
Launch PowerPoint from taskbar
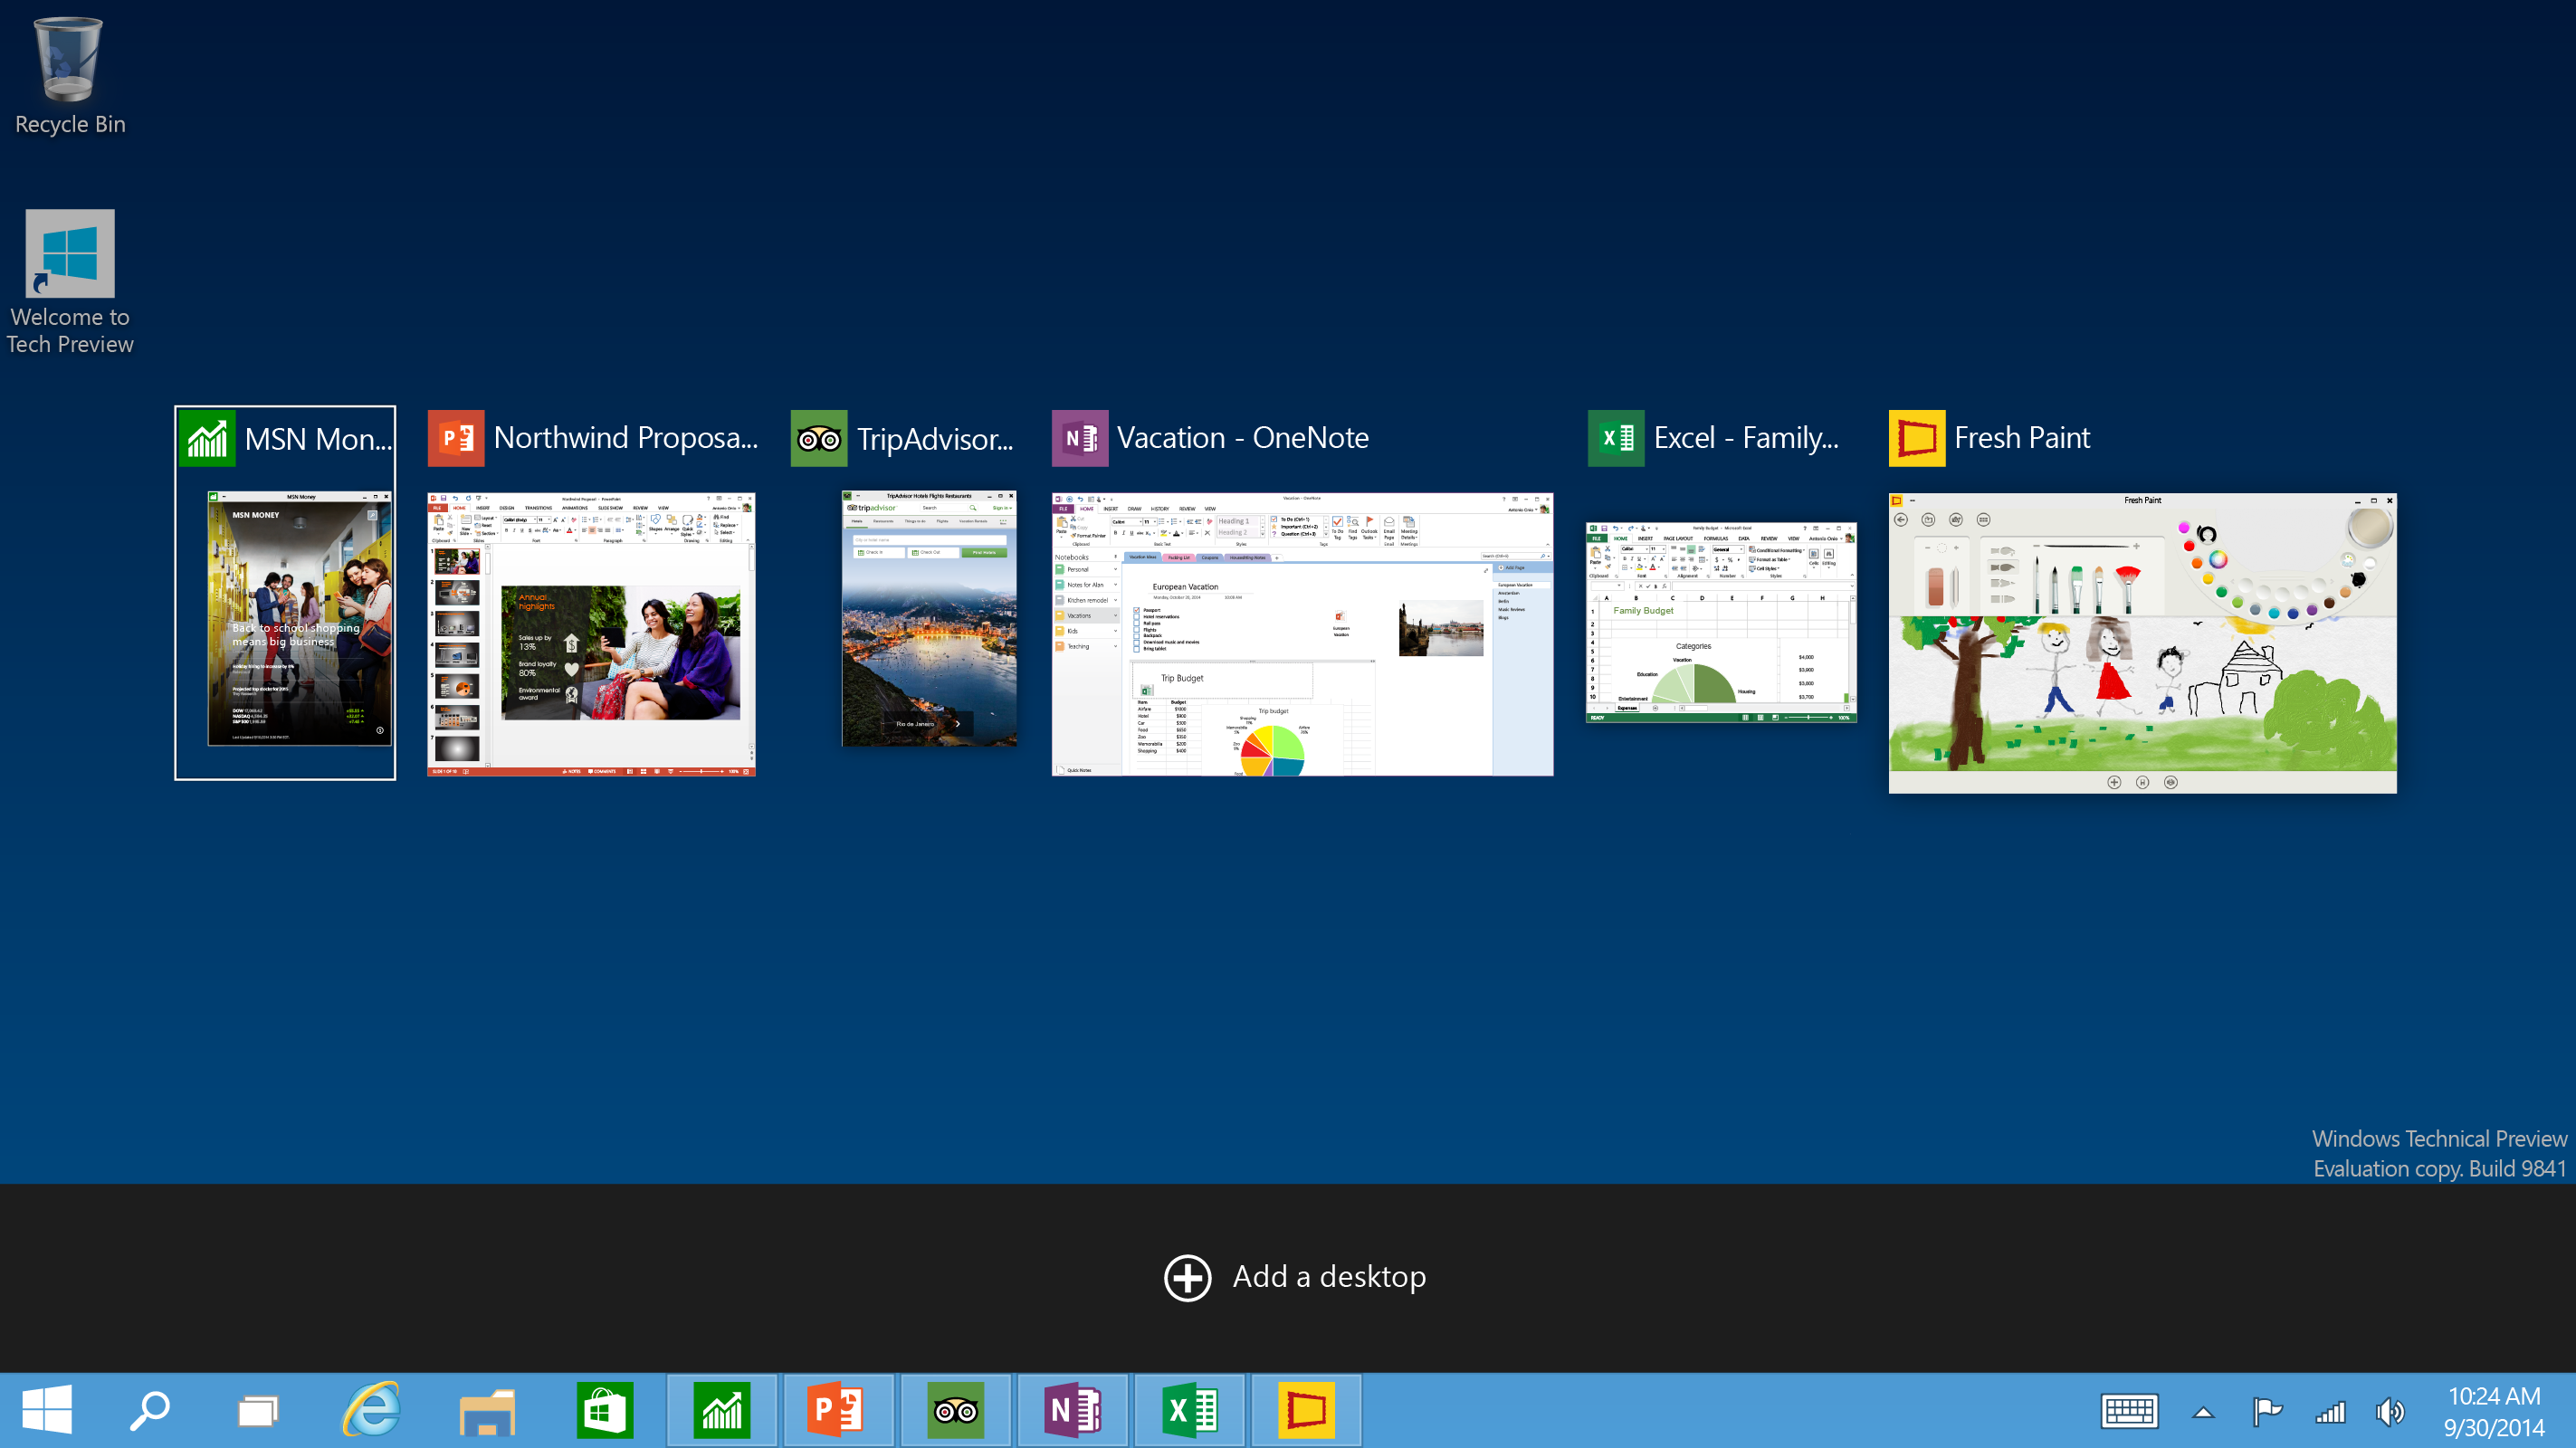click(840, 1409)
